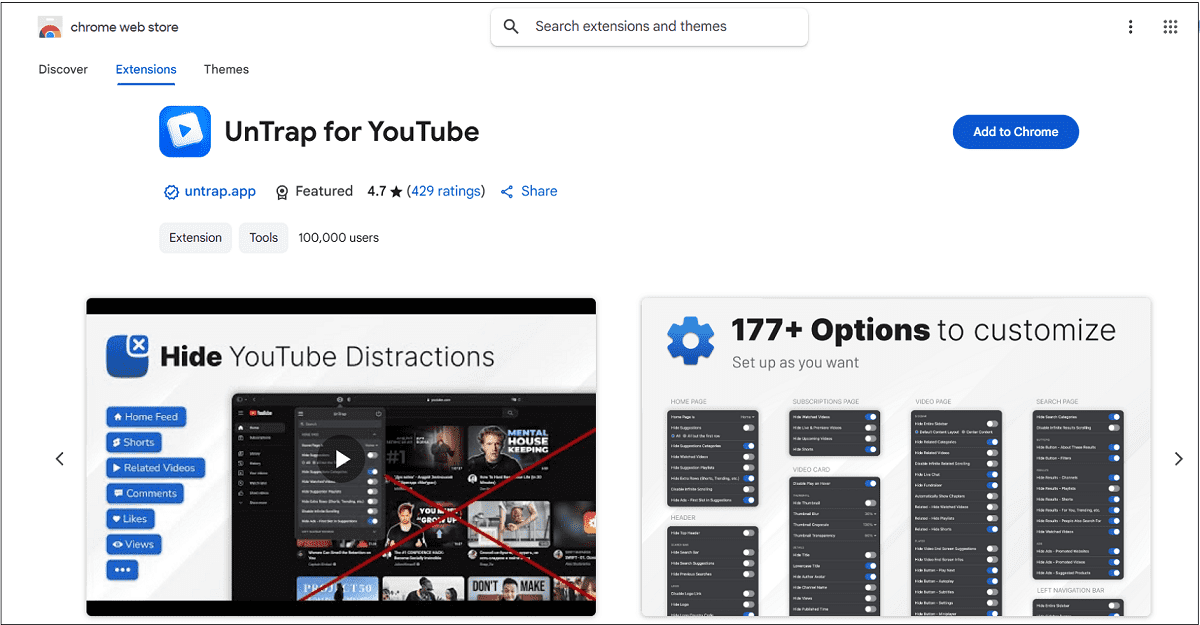Click the Home Feed chip in promo video

click(146, 417)
